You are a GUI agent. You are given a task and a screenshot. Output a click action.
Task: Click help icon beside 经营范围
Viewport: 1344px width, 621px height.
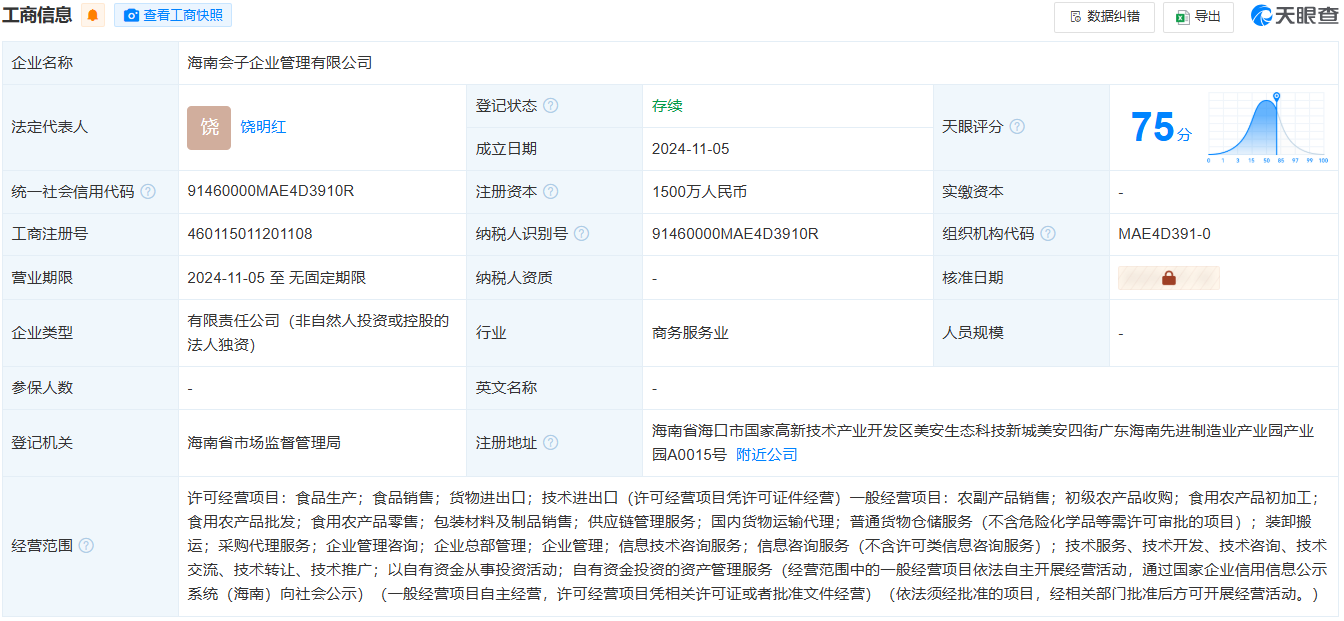point(86,546)
